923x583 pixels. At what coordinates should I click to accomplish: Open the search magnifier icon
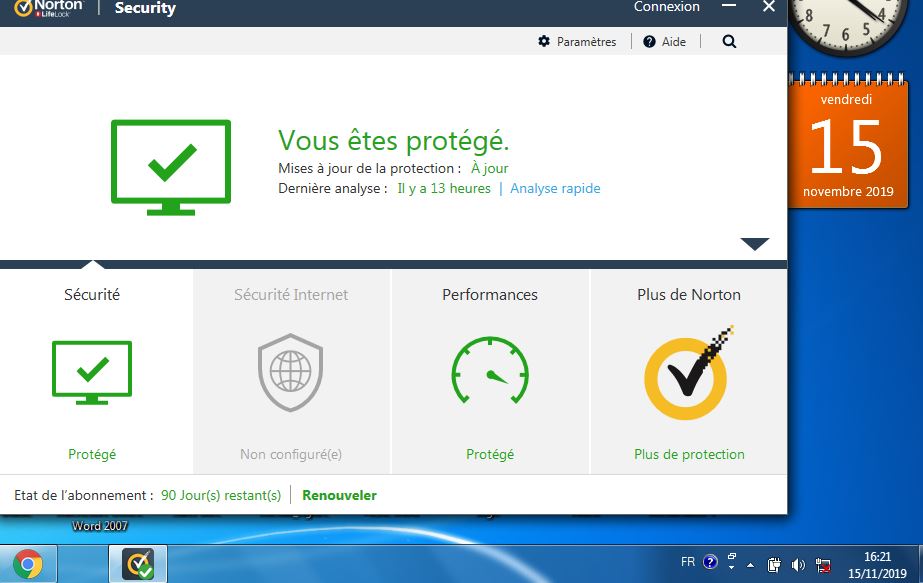point(729,41)
